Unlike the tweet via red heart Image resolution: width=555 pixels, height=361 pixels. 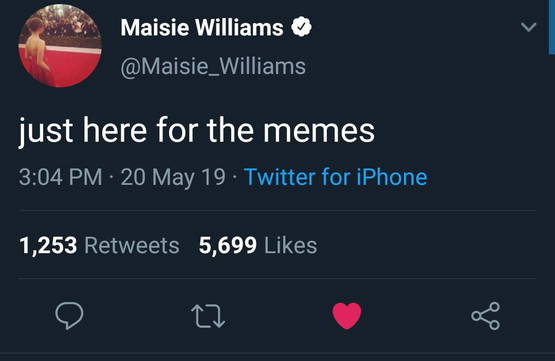click(347, 316)
